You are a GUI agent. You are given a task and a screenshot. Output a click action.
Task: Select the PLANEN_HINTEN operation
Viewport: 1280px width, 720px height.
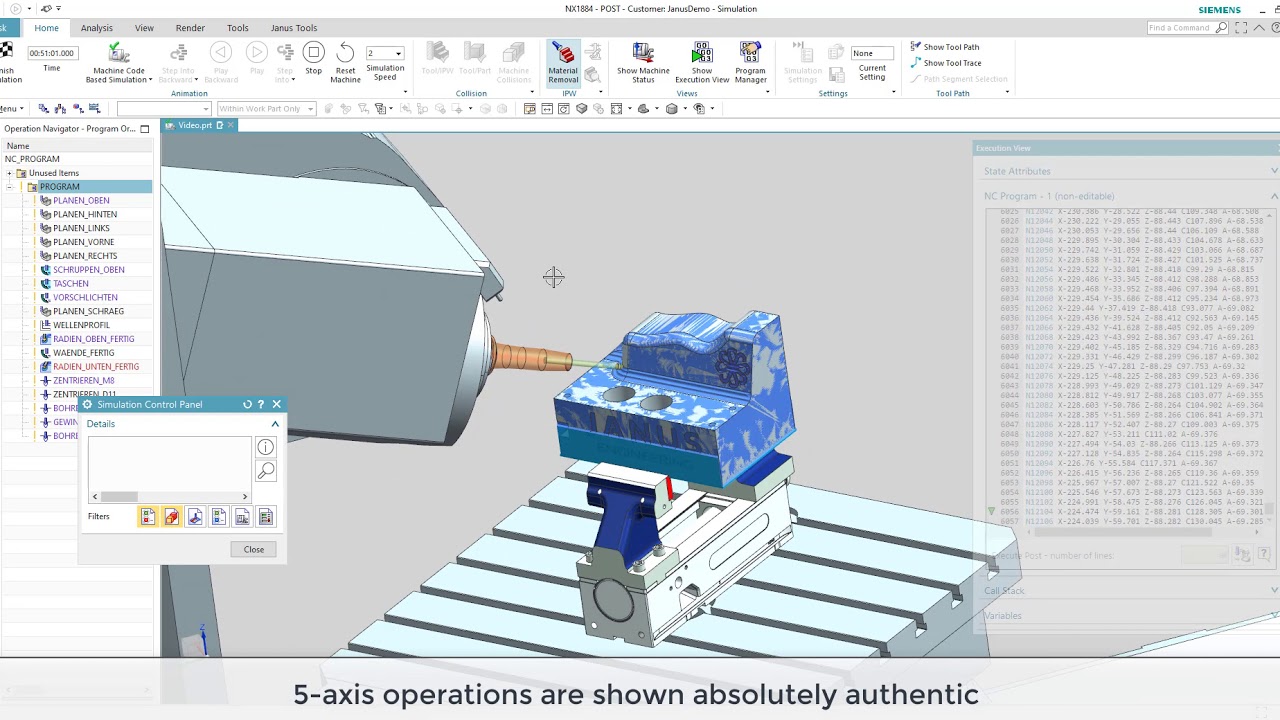[x=85, y=214]
